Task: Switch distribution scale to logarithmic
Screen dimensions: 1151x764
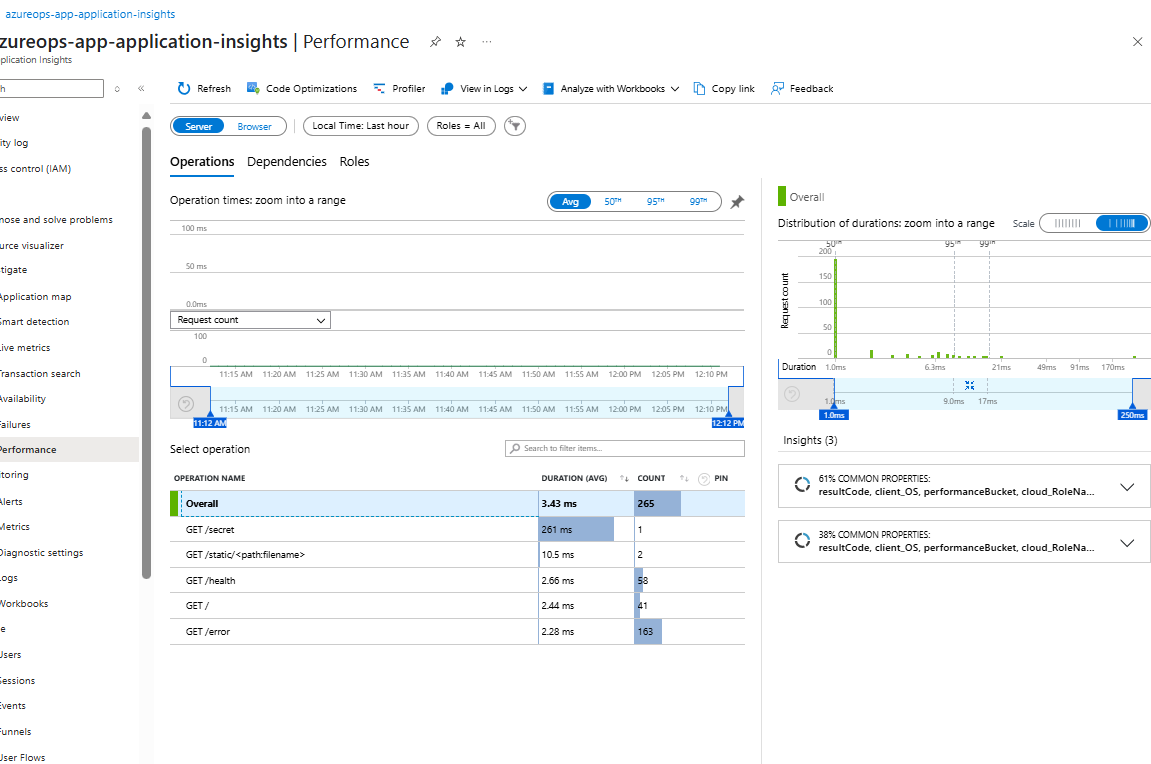Action: coord(1121,223)
